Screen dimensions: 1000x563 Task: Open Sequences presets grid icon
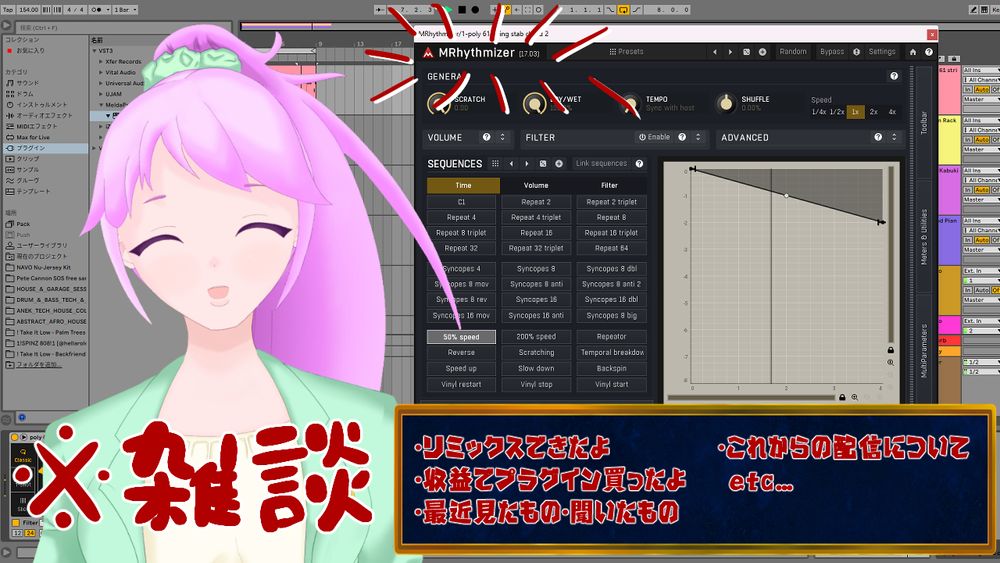pyautogui.click(x=495, y=164)
